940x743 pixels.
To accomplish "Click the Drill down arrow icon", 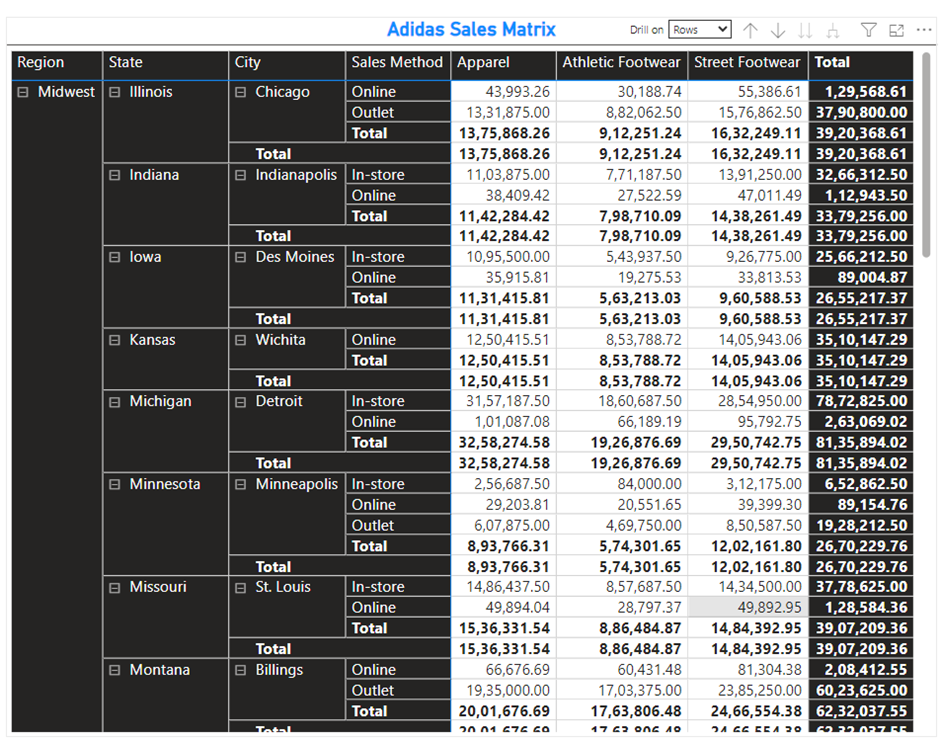I will coord(778,30).
